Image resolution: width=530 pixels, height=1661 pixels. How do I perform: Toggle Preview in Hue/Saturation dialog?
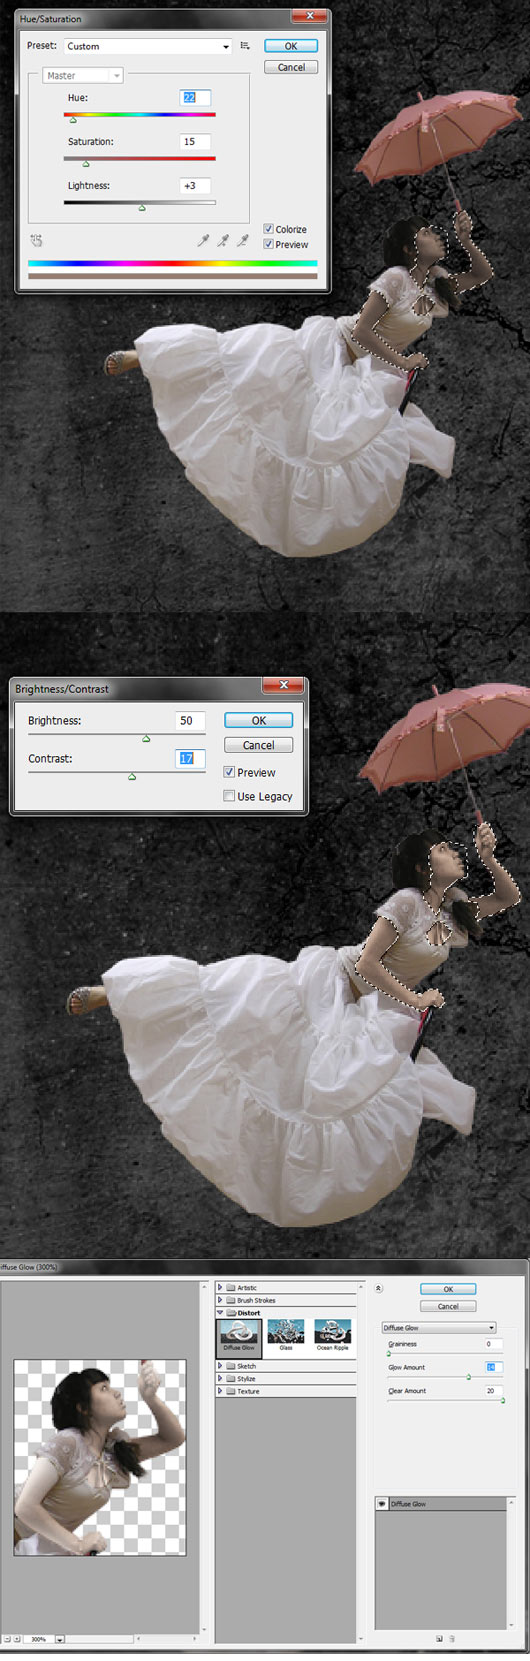click(268, 244)
